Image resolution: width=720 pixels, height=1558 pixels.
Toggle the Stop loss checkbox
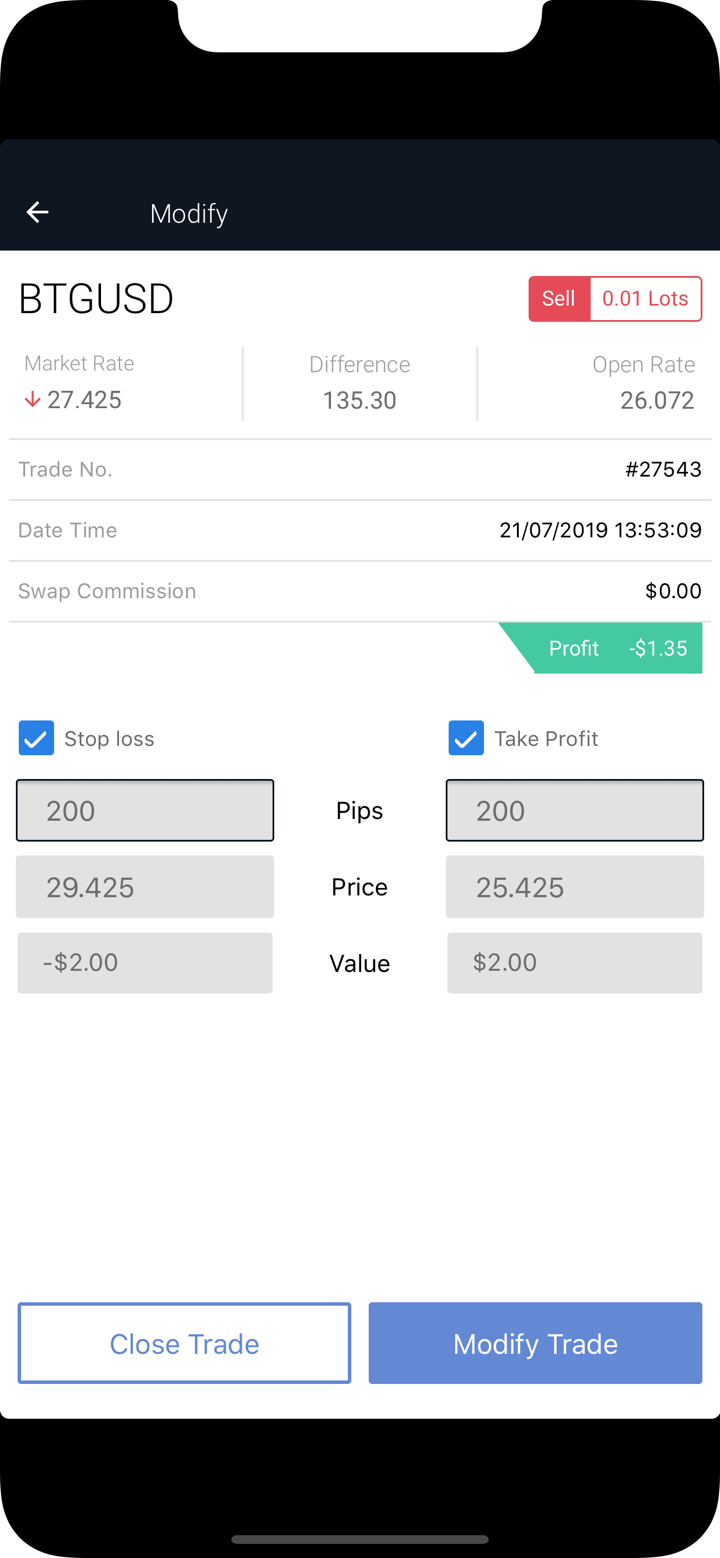tap(36, 739)
